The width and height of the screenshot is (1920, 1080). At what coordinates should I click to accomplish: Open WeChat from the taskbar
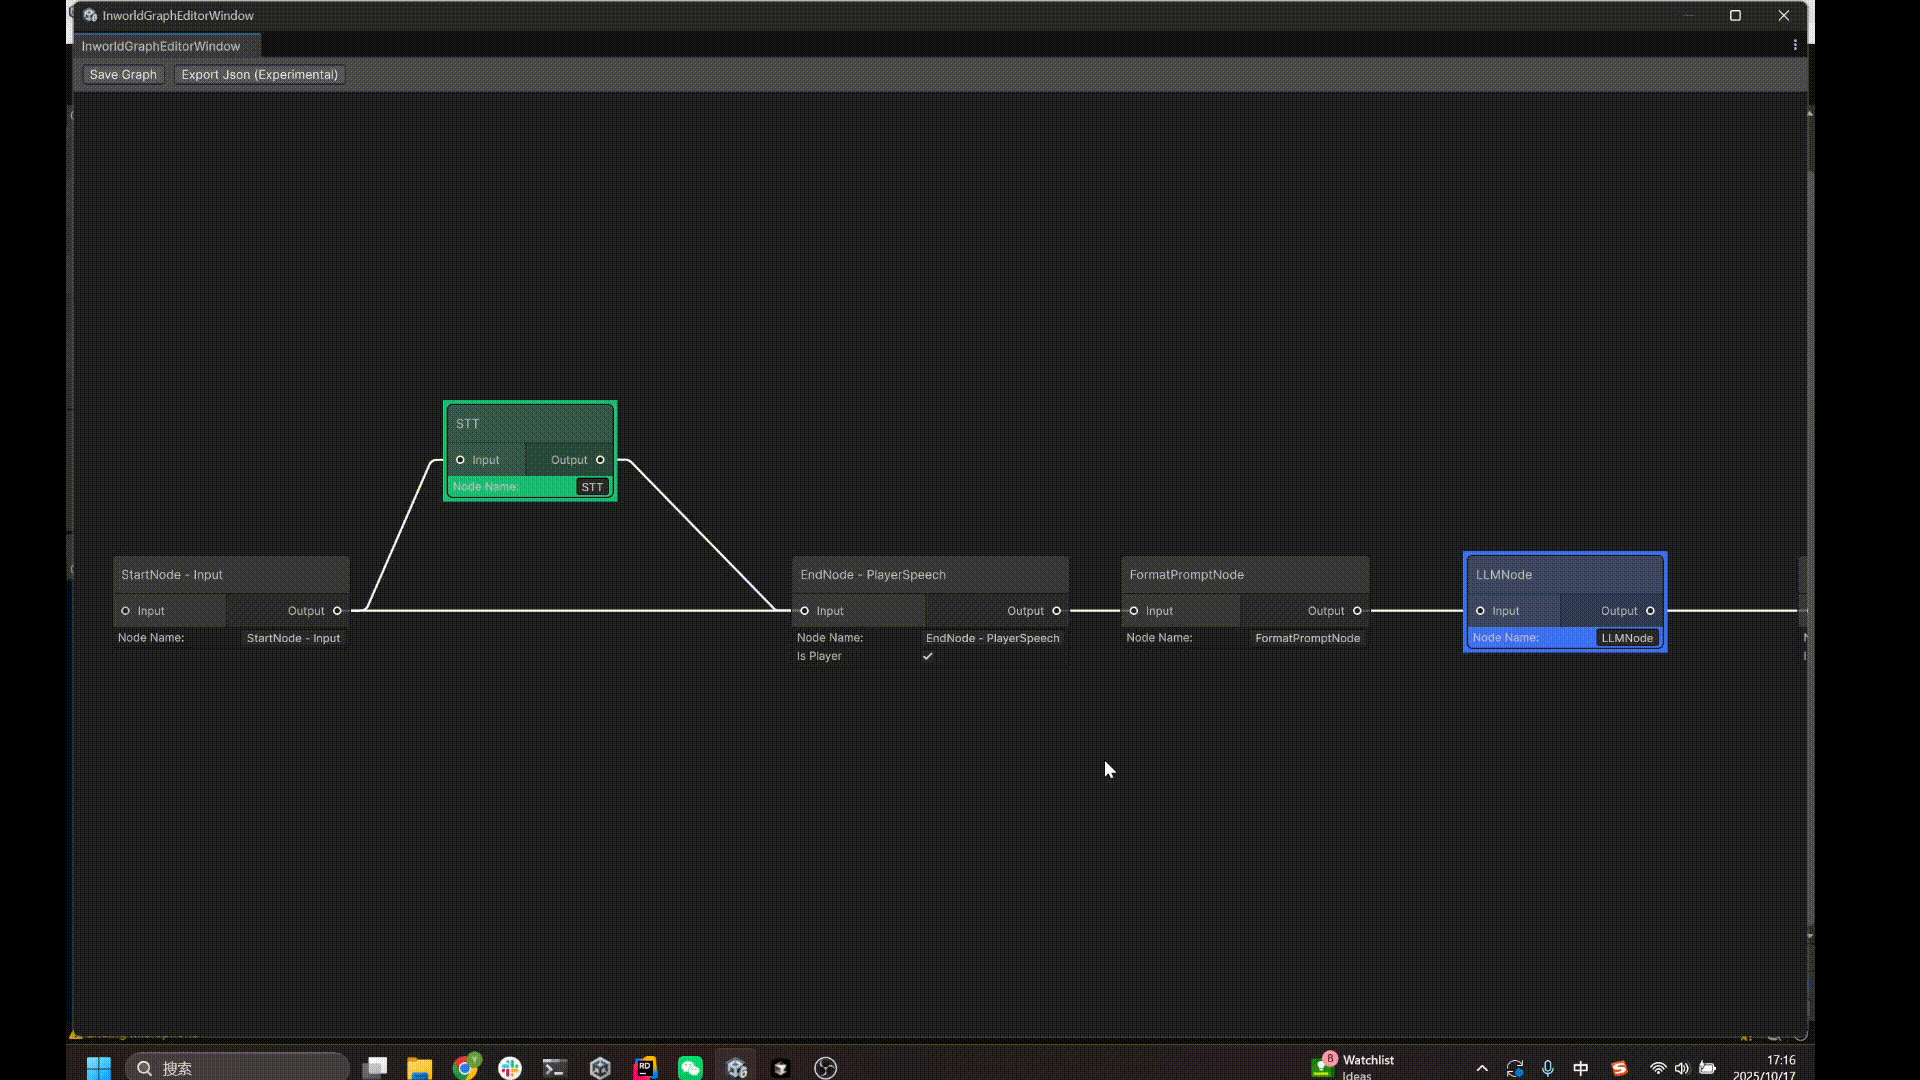(690, 1068)
